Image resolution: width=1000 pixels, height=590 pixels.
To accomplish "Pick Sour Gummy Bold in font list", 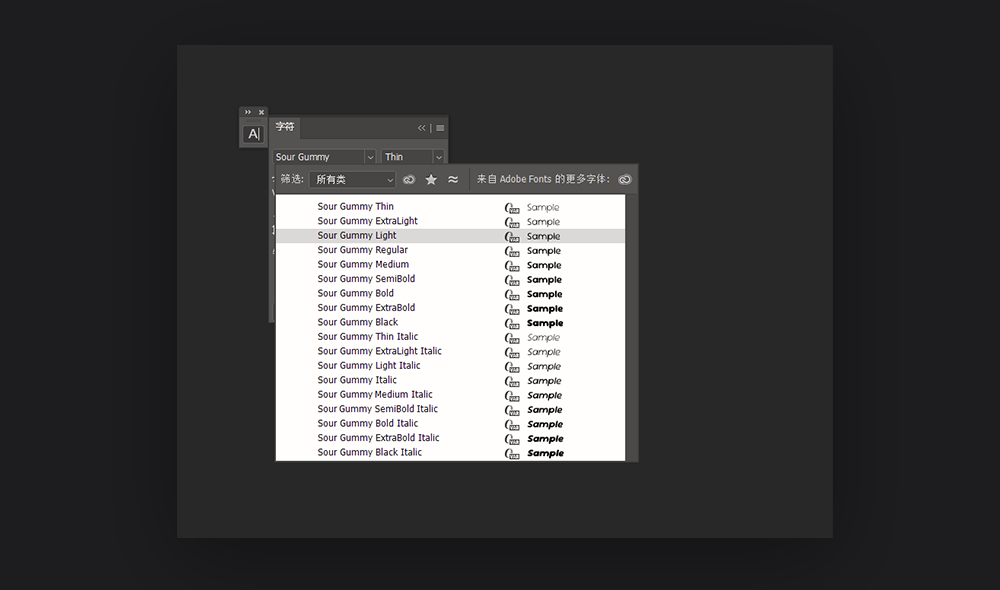I will click(x=450, y=293).
